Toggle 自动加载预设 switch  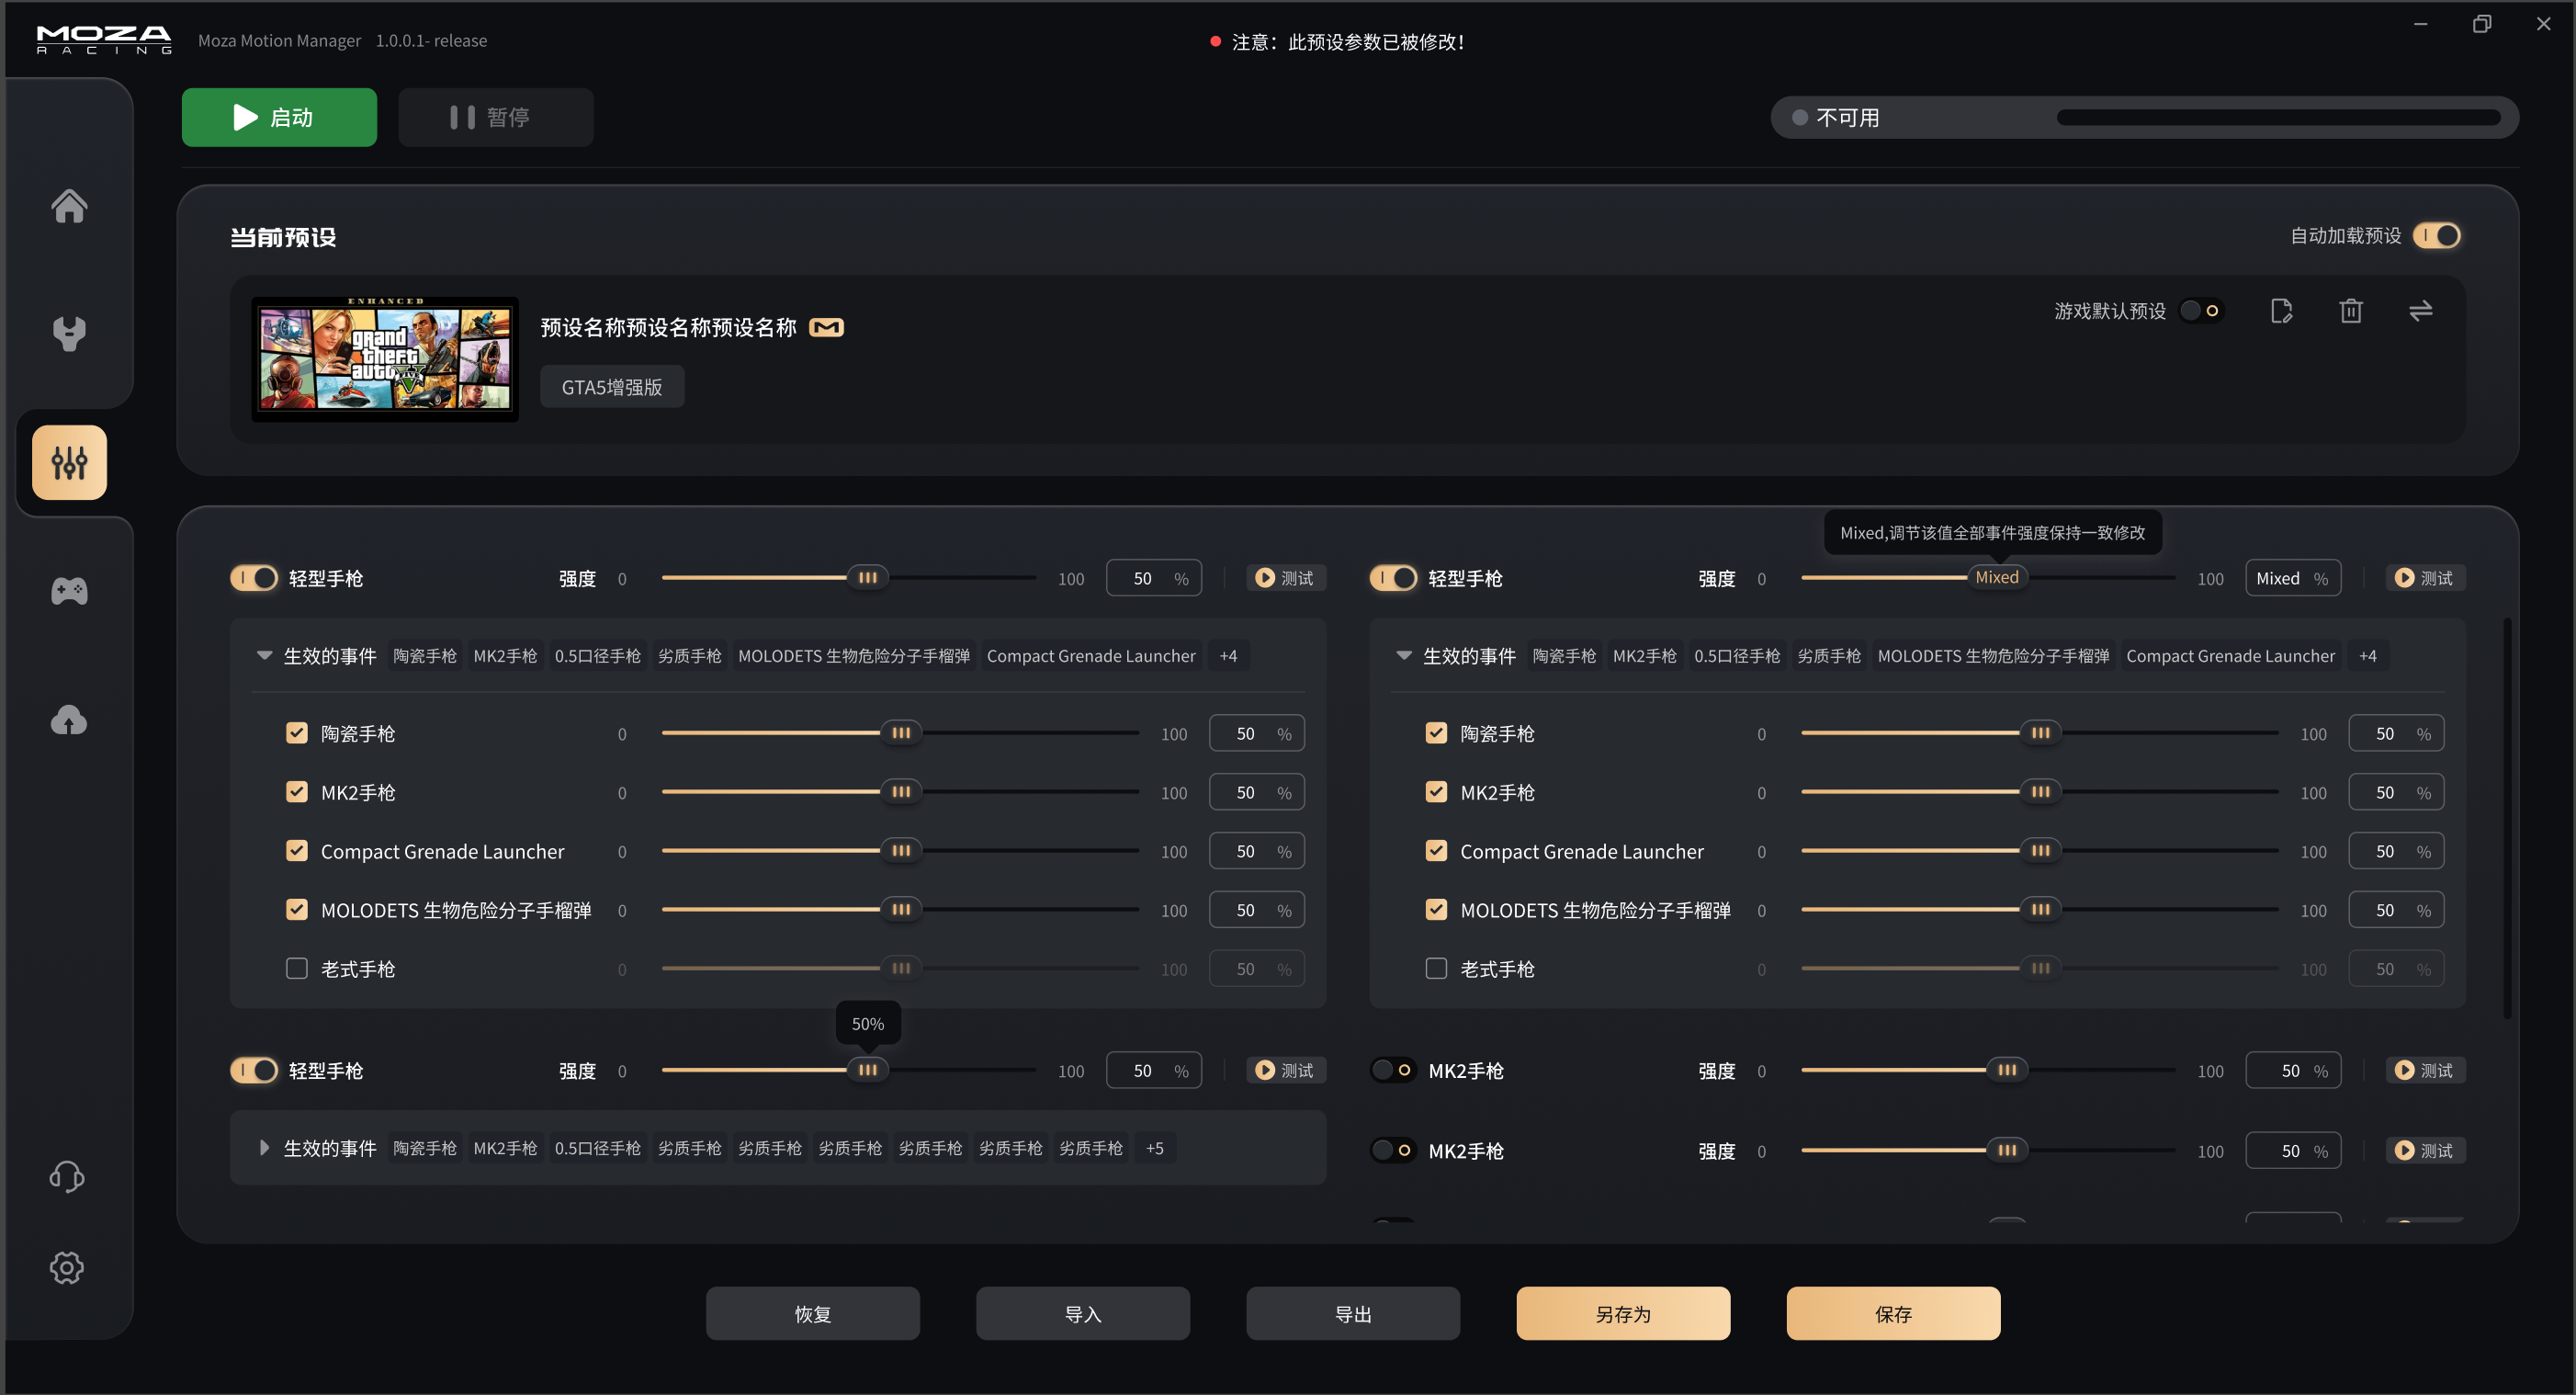pos(2437,236)
